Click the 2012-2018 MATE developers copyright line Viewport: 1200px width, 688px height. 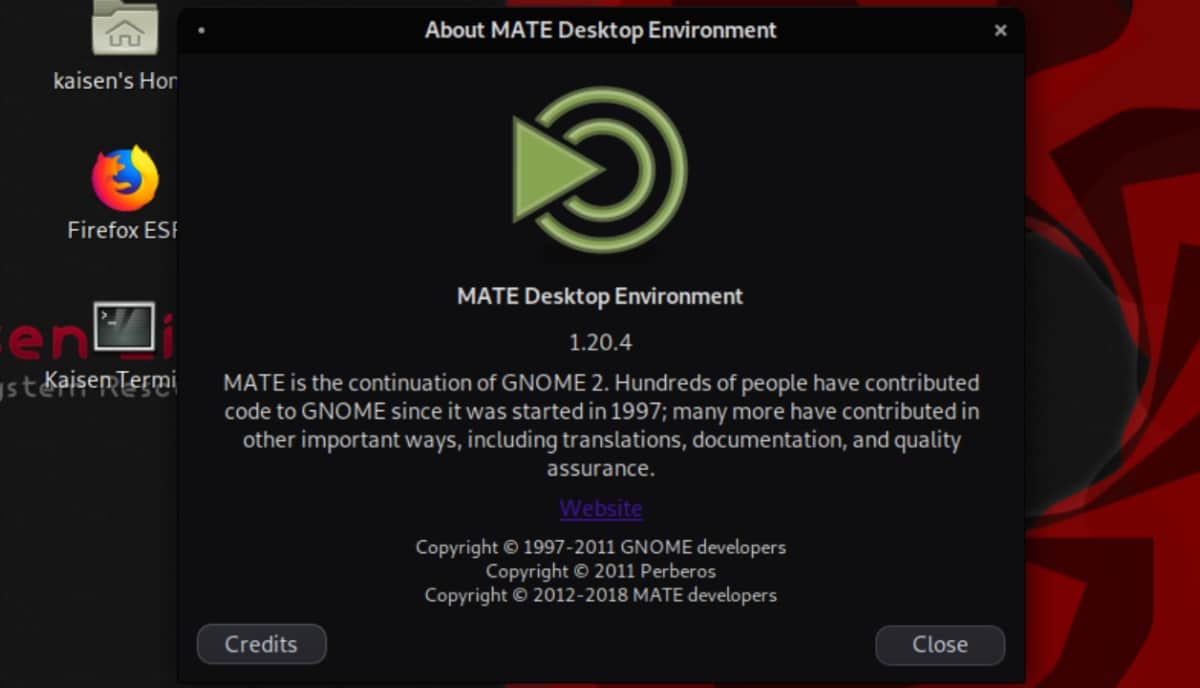click(600, 596)
